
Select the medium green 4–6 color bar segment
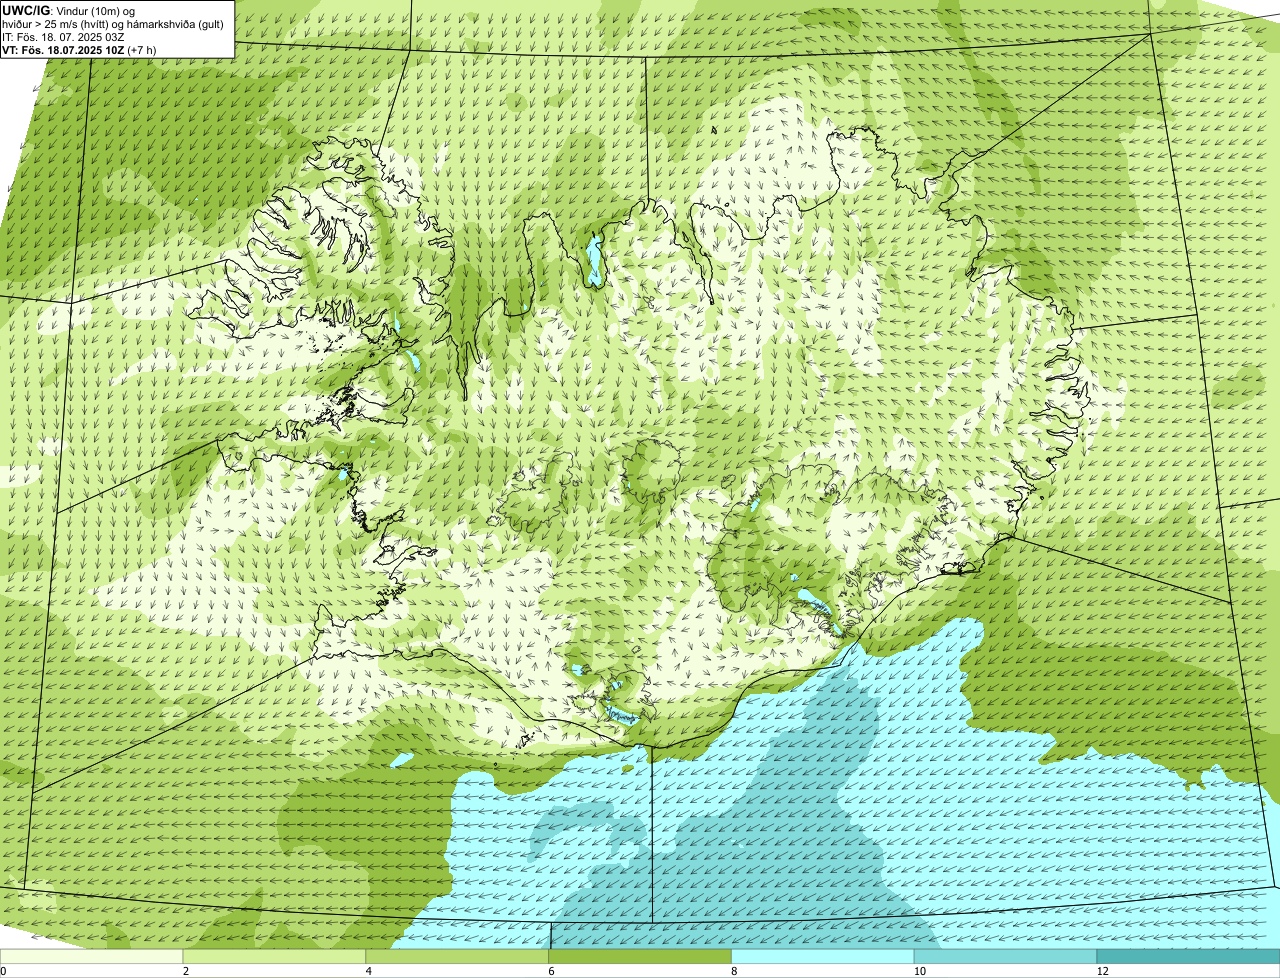[x=458, y=957]
